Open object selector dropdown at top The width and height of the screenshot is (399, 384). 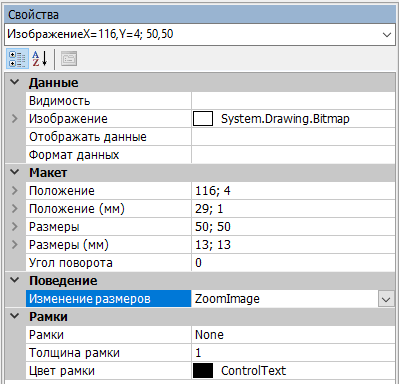387,34
